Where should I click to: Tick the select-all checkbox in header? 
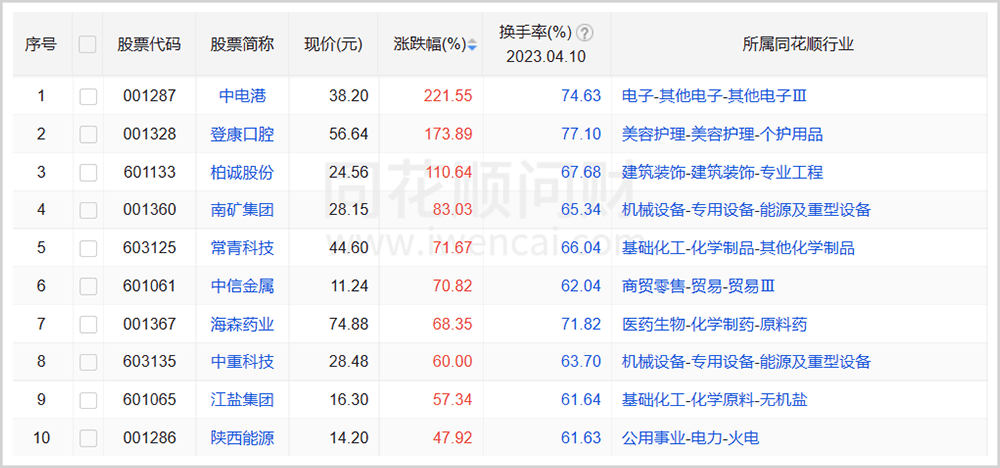[x=87, y=44]
